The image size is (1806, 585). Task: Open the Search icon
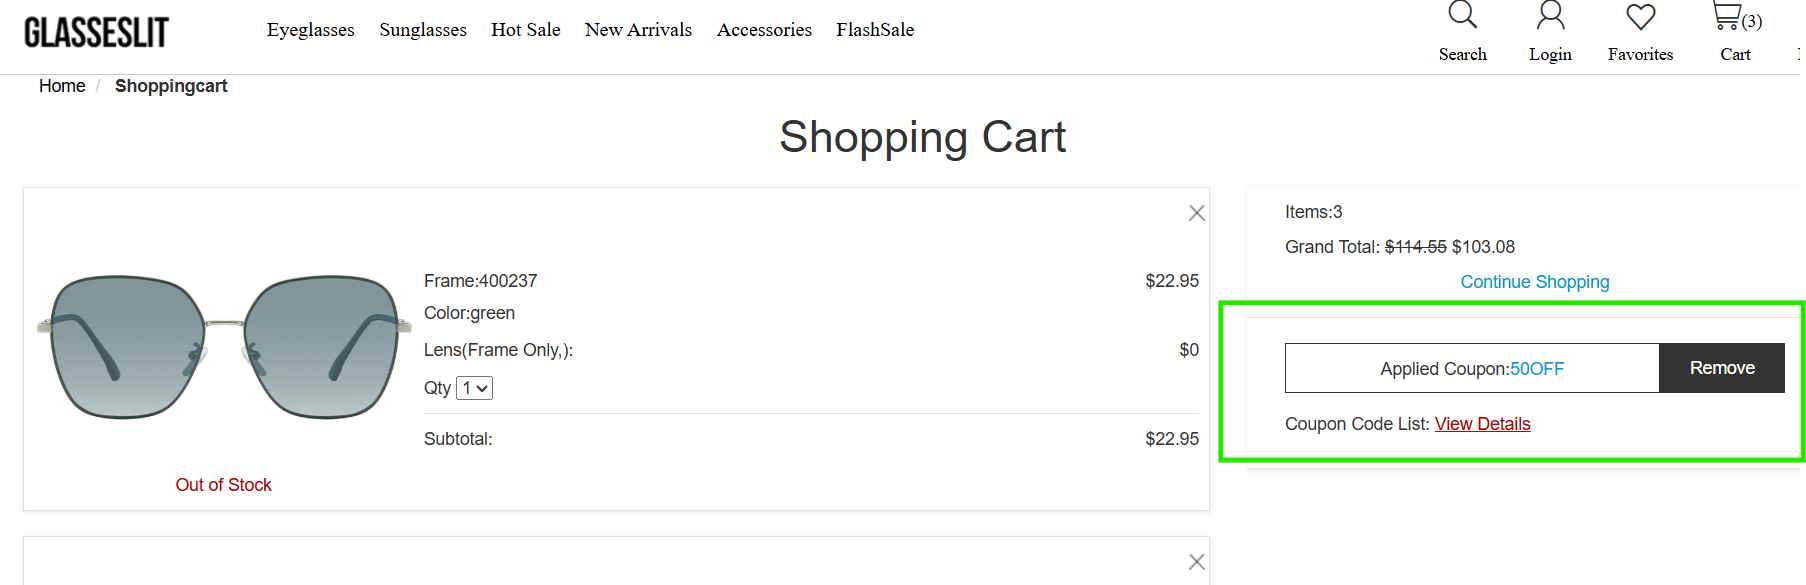coord(1462,18)
